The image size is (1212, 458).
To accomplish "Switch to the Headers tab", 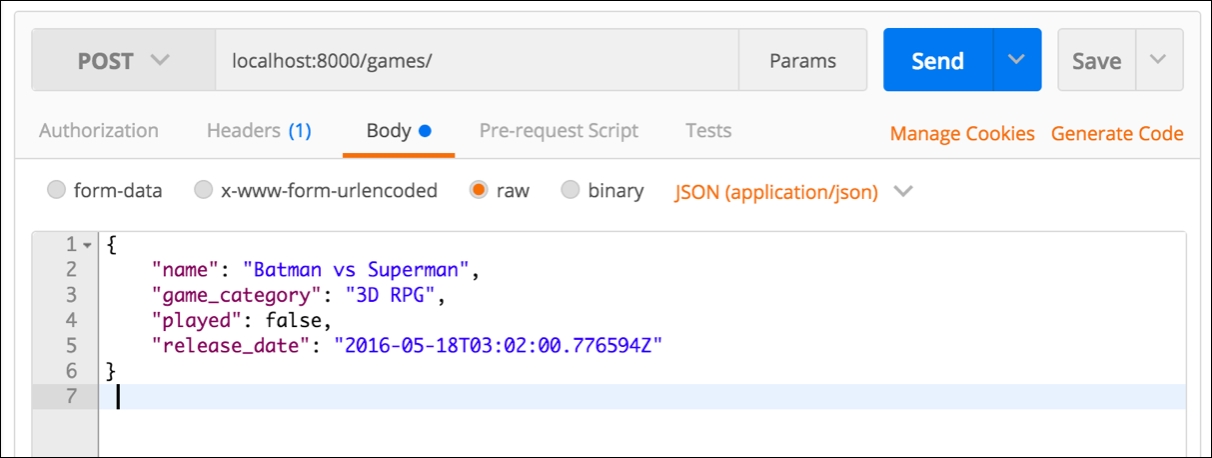I will tap(259, 131).
